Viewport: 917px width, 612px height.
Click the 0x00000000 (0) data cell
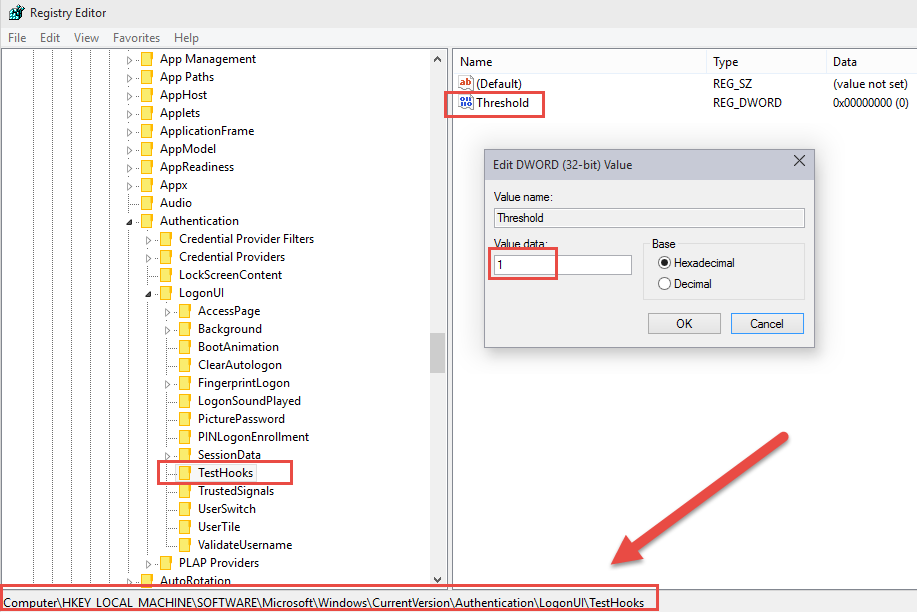coord(870,103)
